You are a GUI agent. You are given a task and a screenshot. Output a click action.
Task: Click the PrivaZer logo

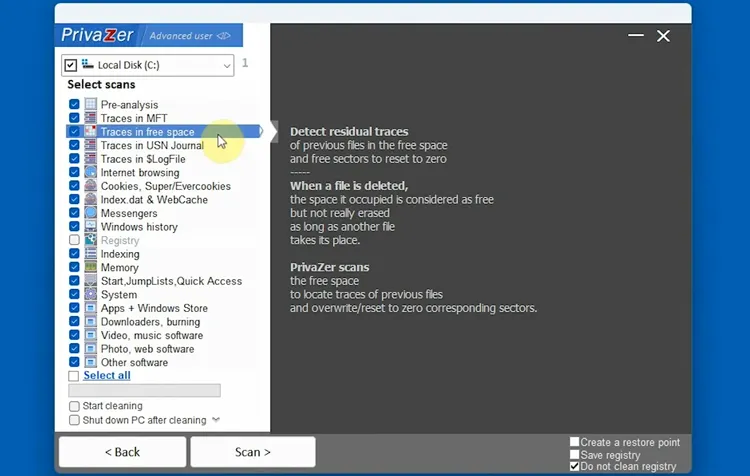pos(98,35)
